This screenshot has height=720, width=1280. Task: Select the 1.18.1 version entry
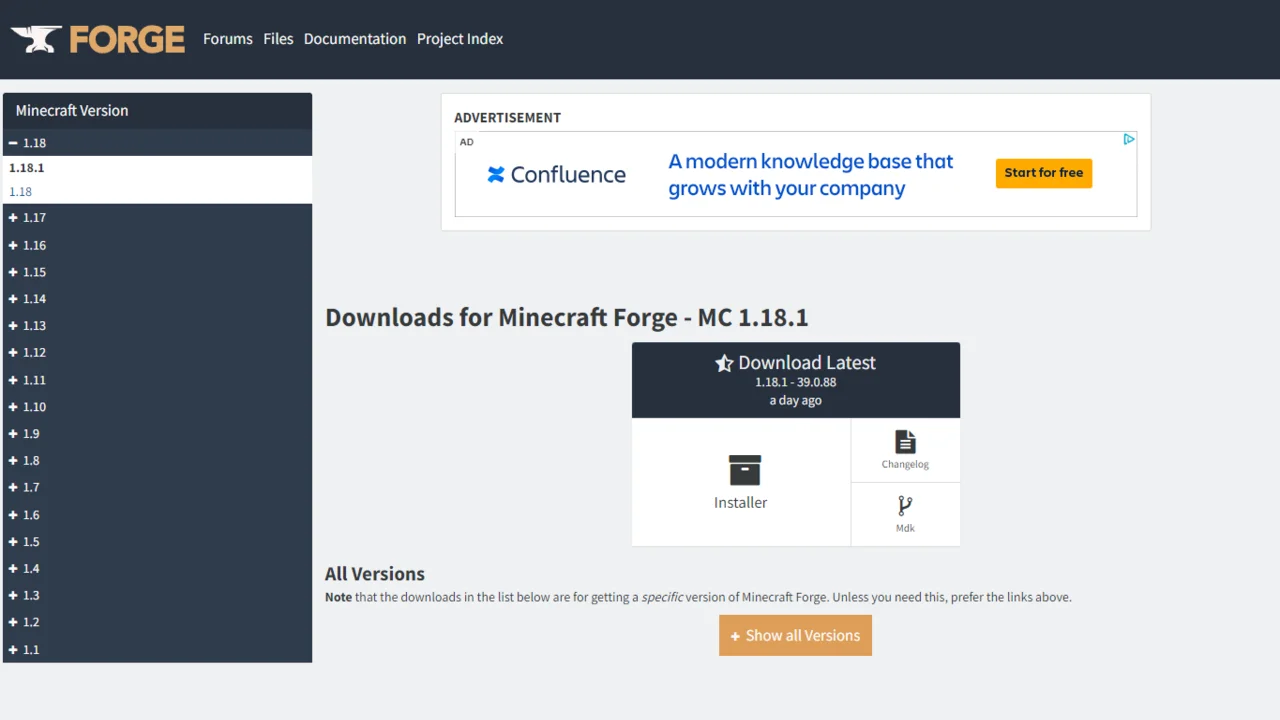coord(27,168)
